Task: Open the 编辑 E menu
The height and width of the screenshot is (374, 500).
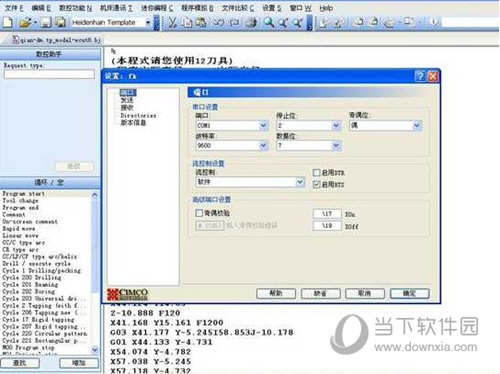Action: pos(41,8)
